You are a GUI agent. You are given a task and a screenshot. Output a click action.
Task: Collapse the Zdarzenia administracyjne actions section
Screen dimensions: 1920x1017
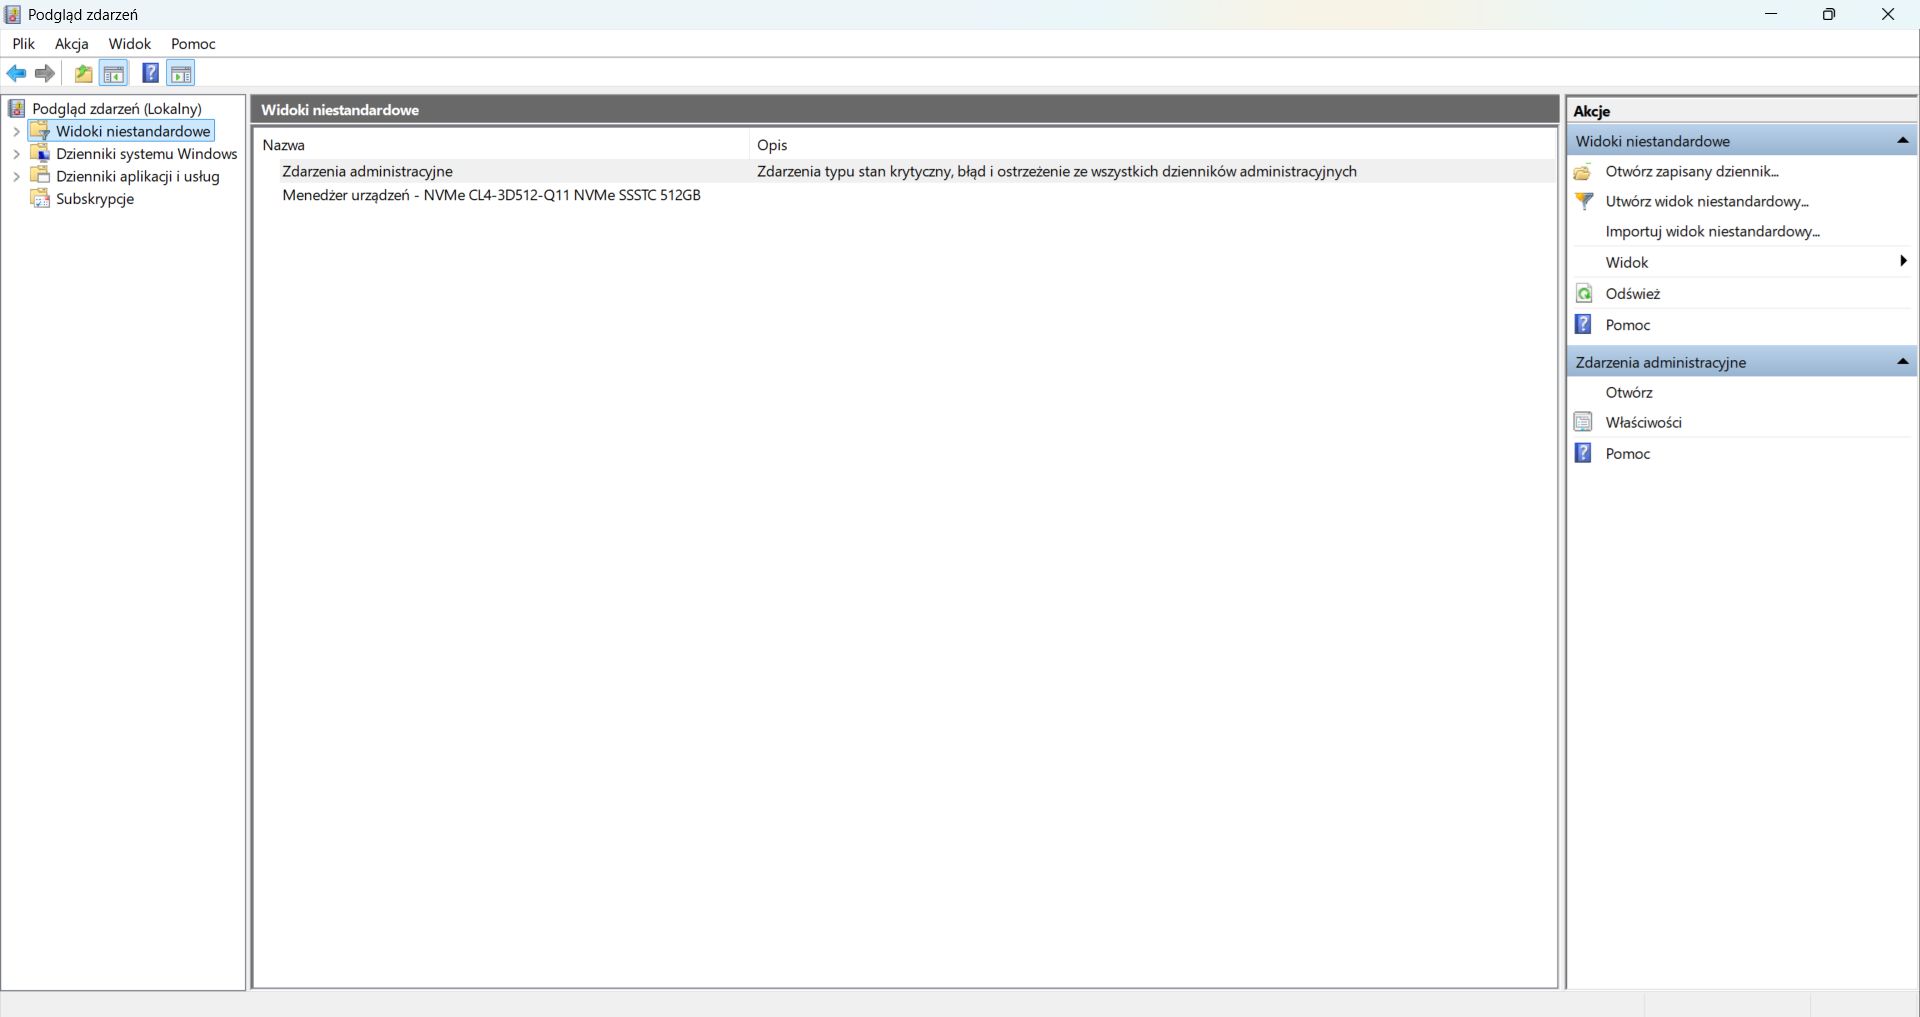click(1903, 361)
